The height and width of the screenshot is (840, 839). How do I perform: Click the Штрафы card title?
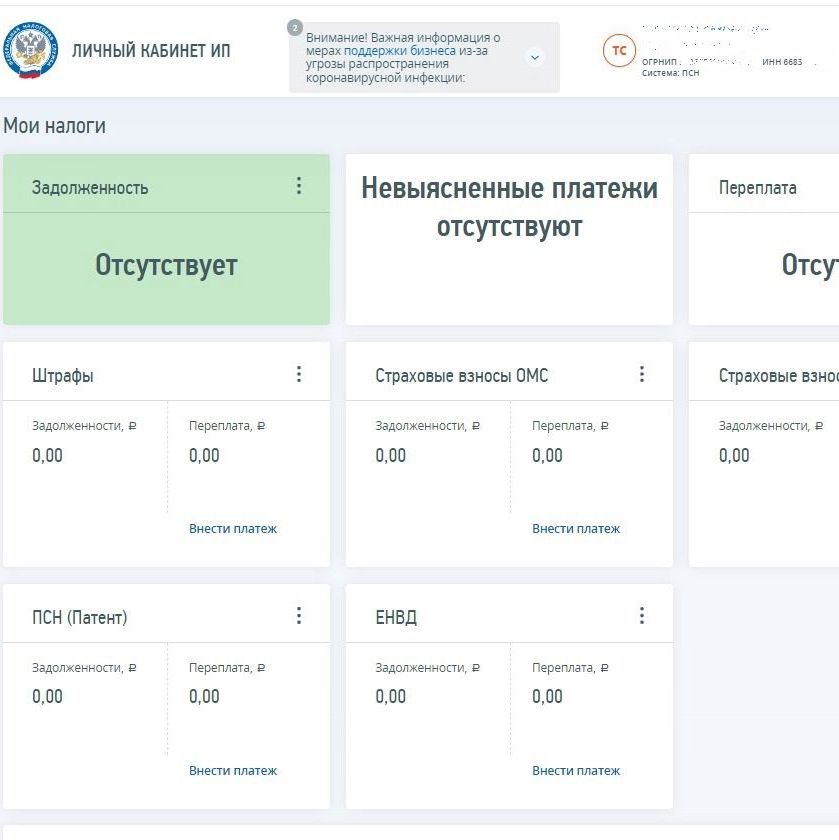63,376
